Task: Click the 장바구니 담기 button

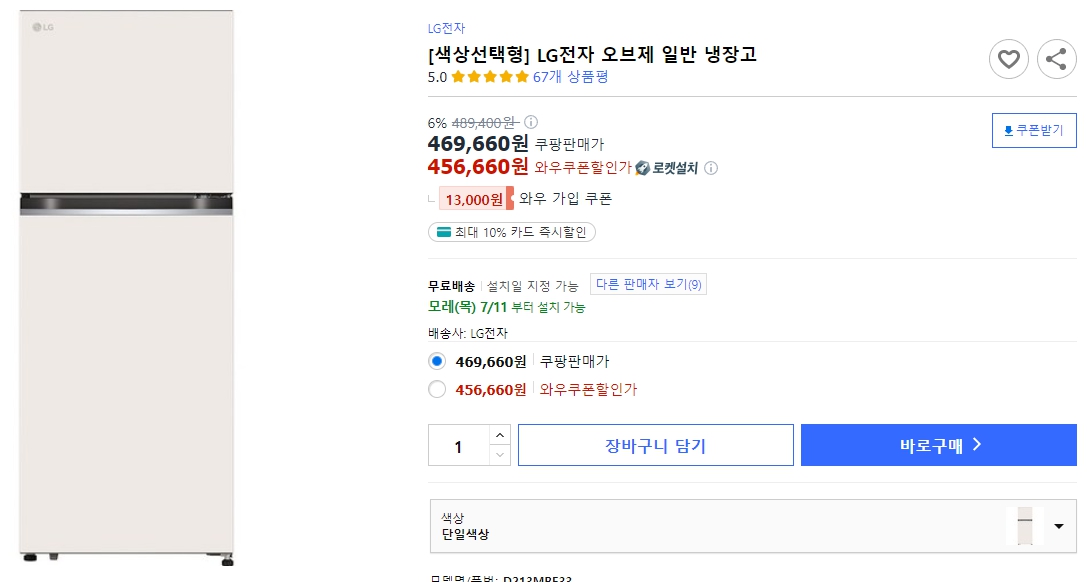Action: coord(655,445)
